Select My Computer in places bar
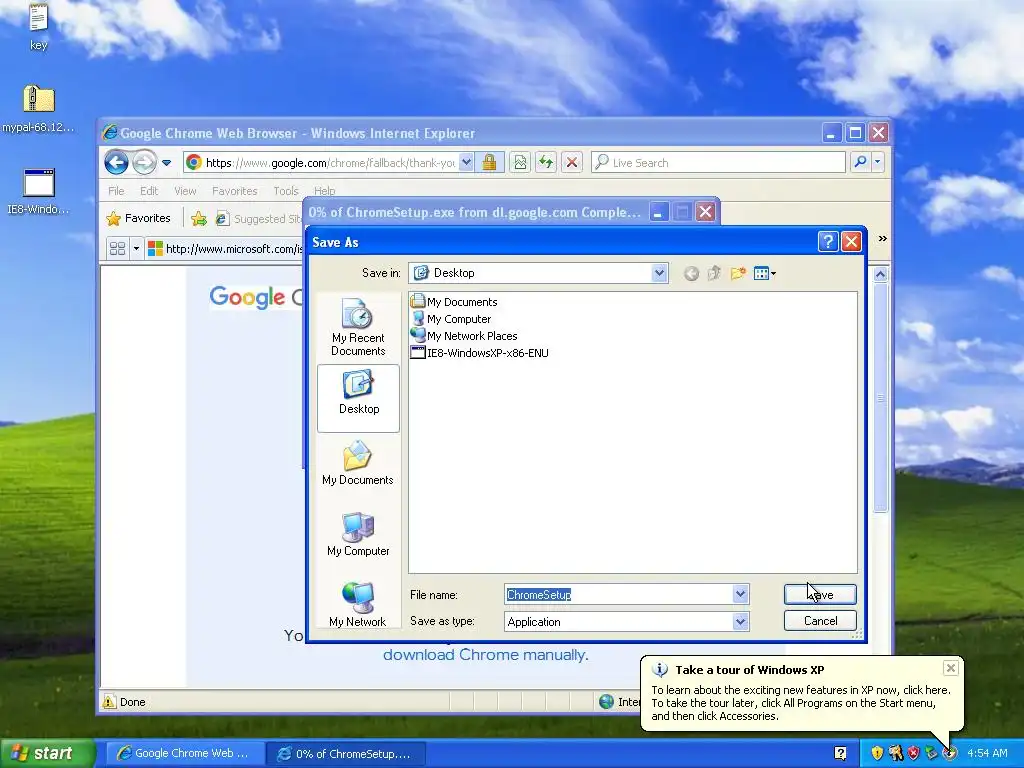 tap(358, 534)
